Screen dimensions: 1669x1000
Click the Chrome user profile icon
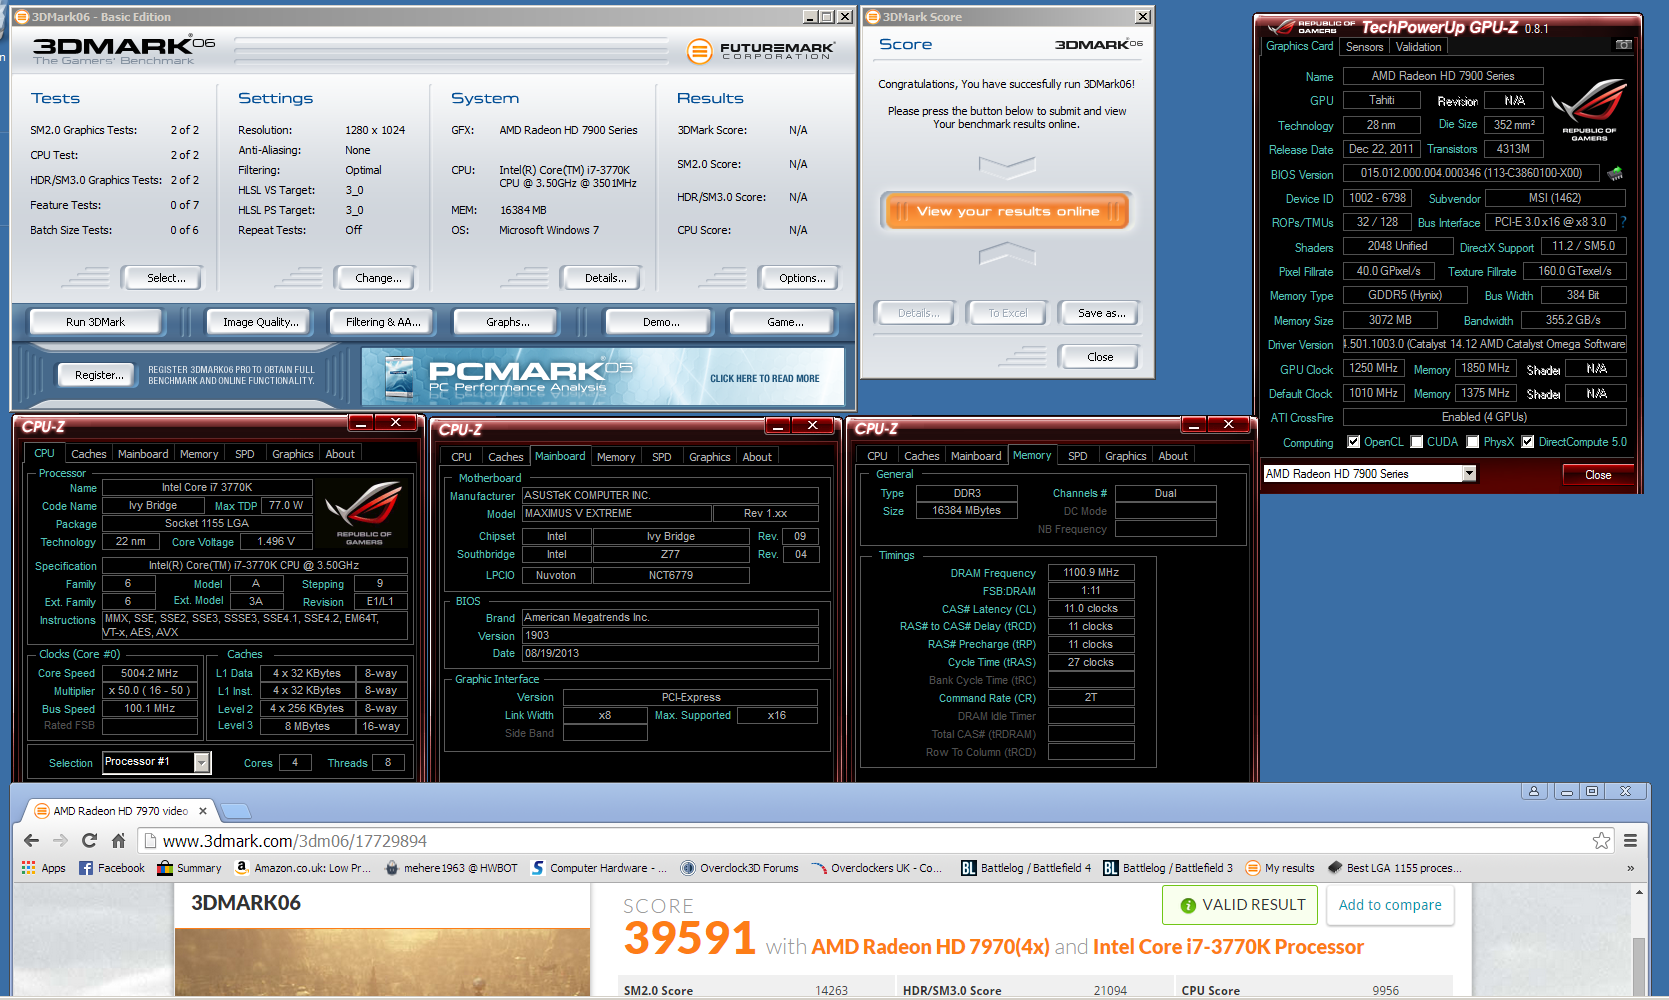point(1533,791)
